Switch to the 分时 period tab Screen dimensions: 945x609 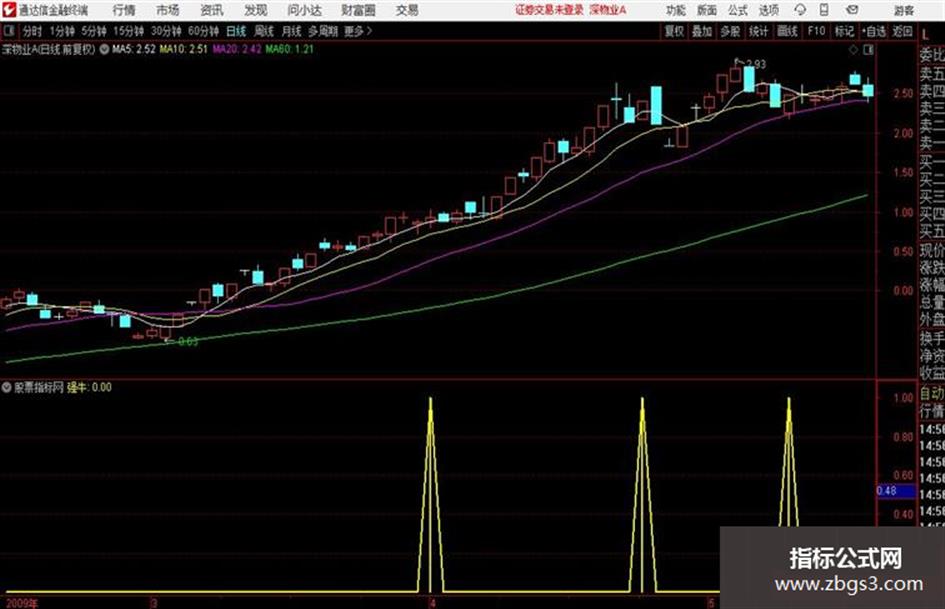(33, 31)
